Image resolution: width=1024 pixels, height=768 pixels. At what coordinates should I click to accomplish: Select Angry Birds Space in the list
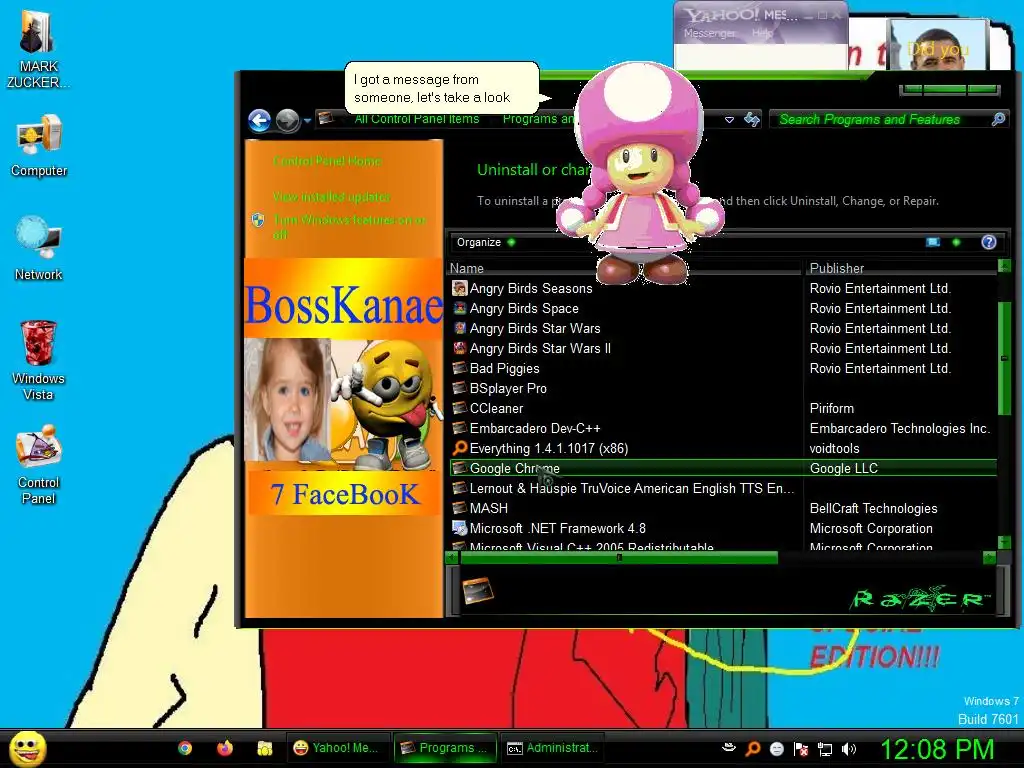point(723,308)
